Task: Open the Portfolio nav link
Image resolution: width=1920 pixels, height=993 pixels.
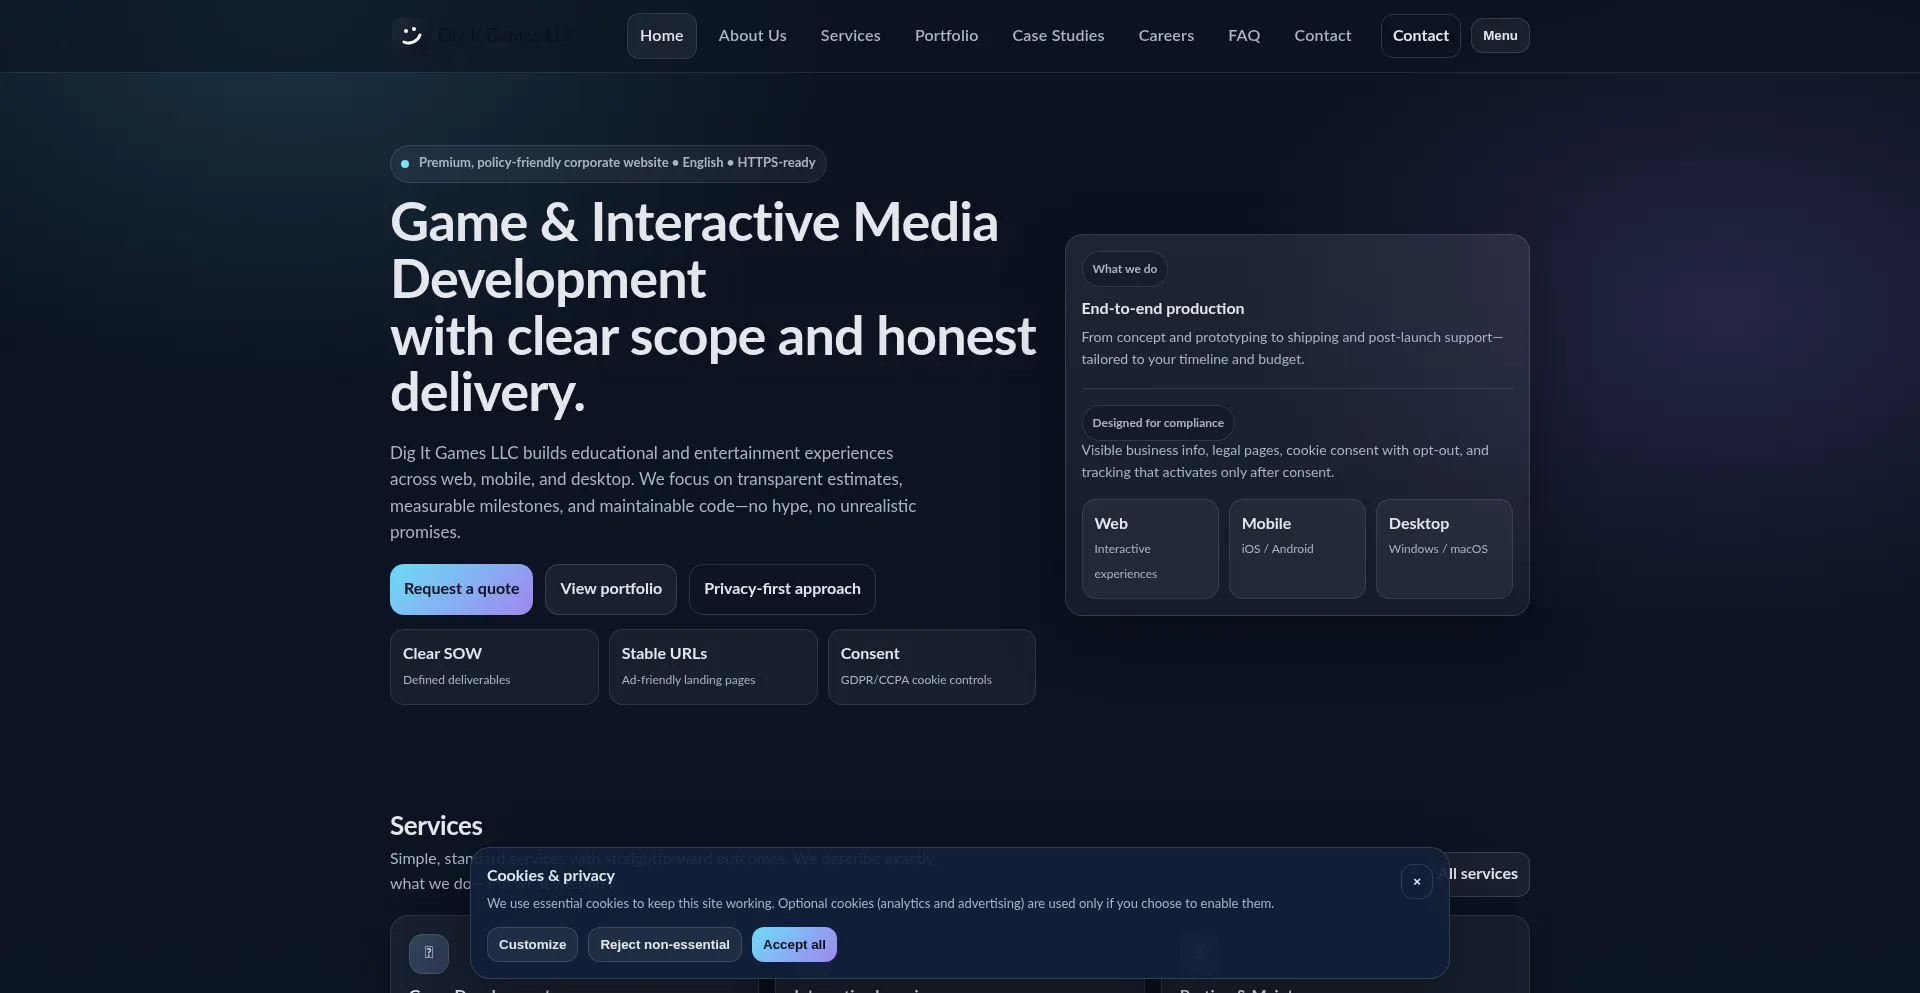Action: [946, 36]
